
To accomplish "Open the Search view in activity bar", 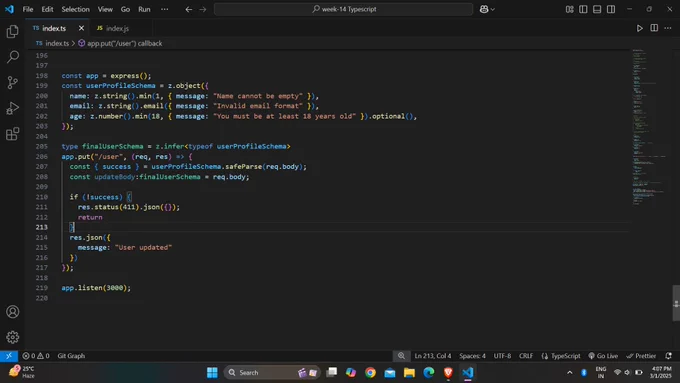I will point(13,57).
